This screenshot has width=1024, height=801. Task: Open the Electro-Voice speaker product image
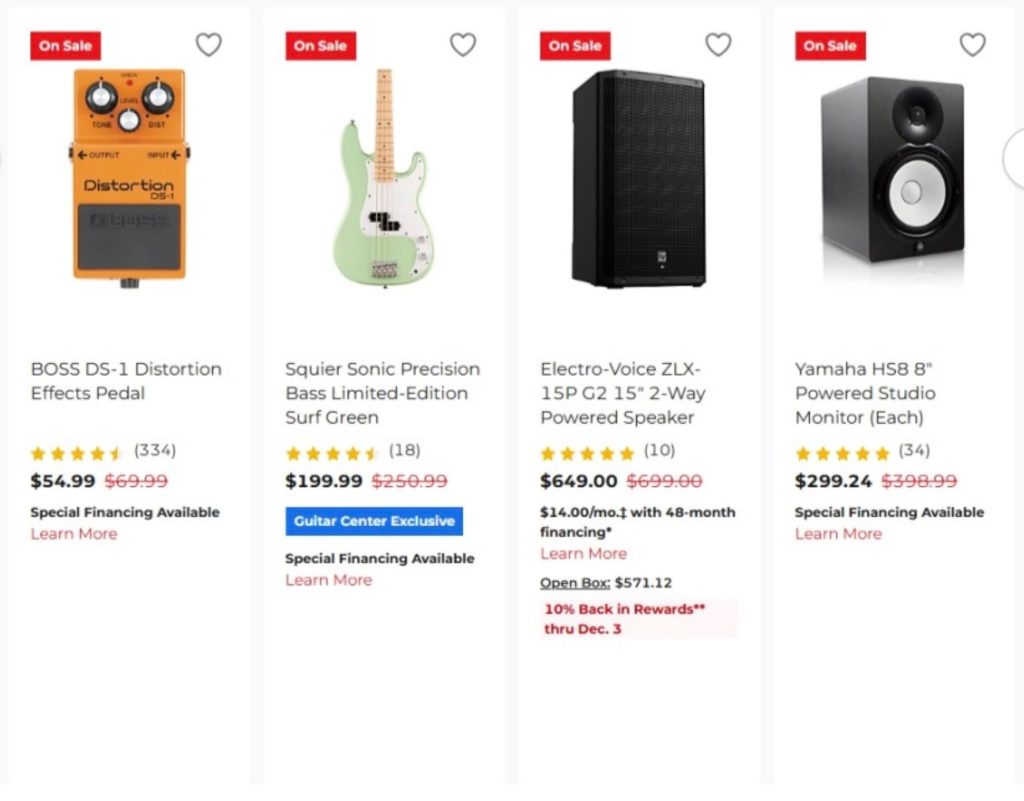click(x=639, y=178)
